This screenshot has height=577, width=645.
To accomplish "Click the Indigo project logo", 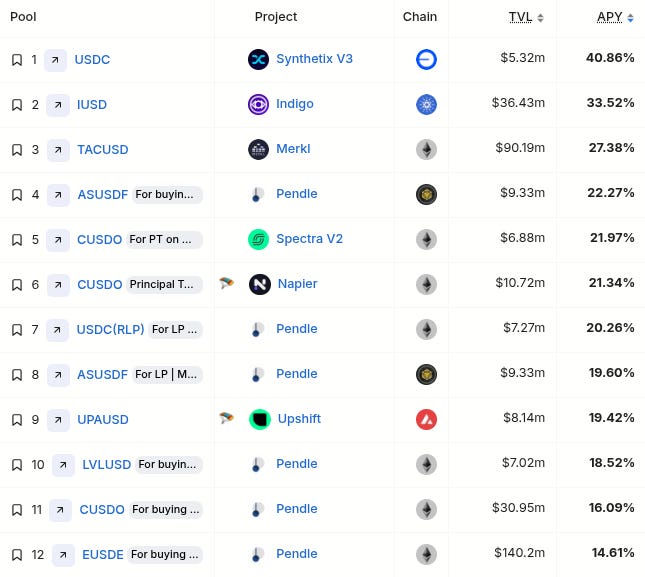I will [258, 104].
